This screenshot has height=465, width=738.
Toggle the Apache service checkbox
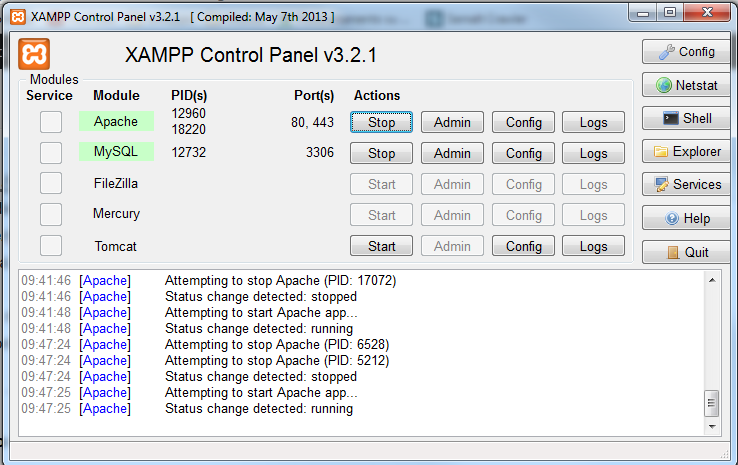pyautogui.click(x=51, y=122)
